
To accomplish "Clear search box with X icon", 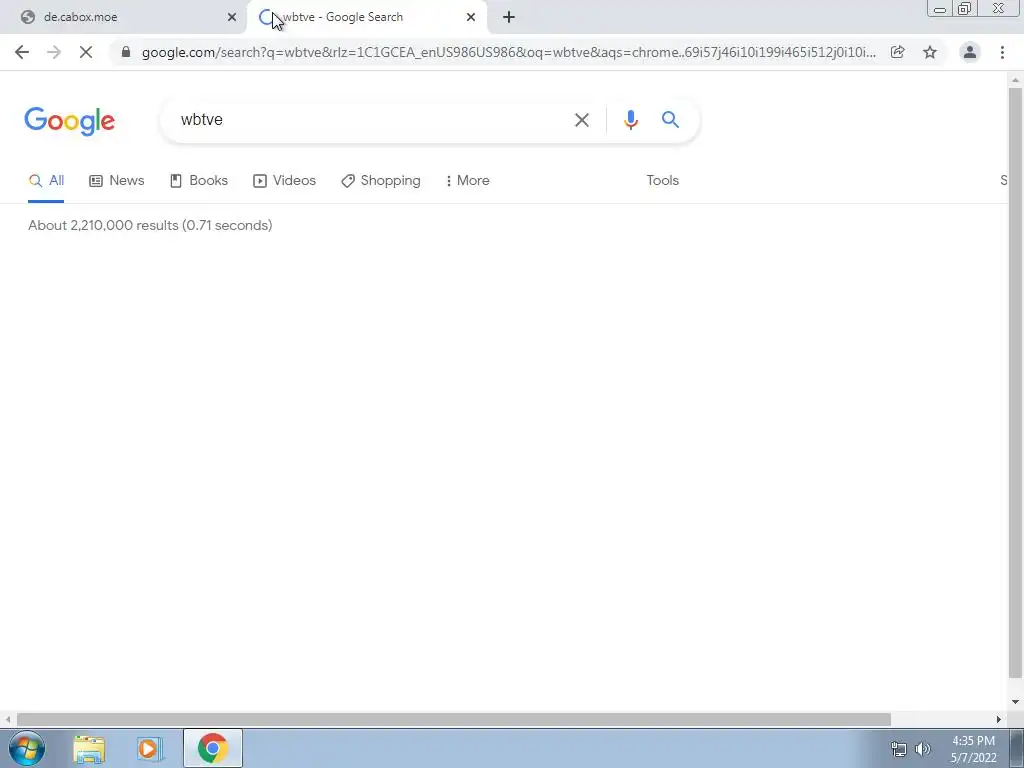I will click(581, 120).
